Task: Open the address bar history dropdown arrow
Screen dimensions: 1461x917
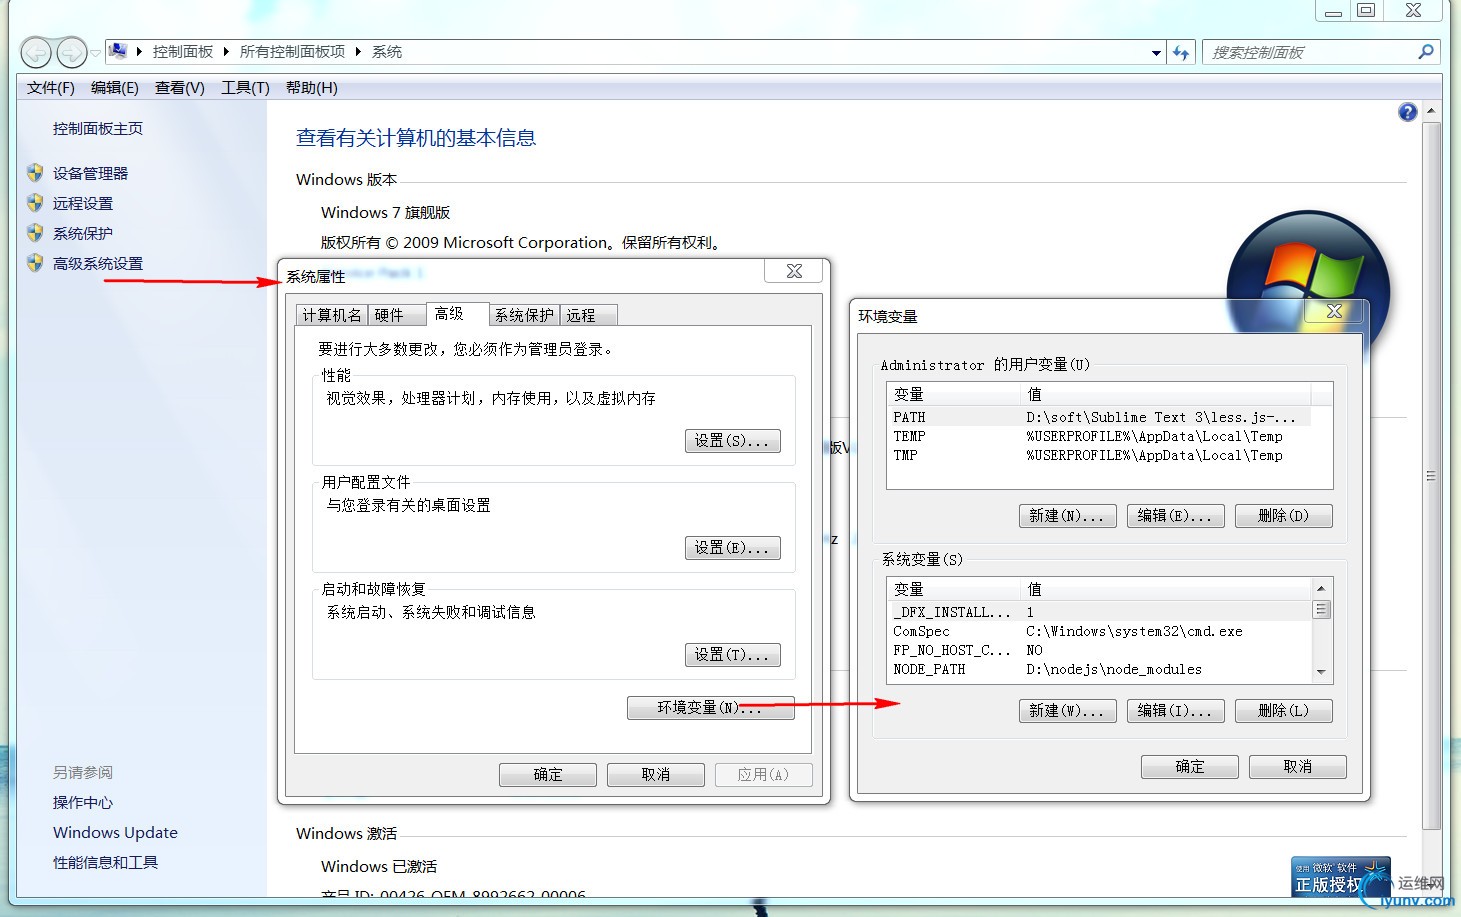Action: point(1156,52)
